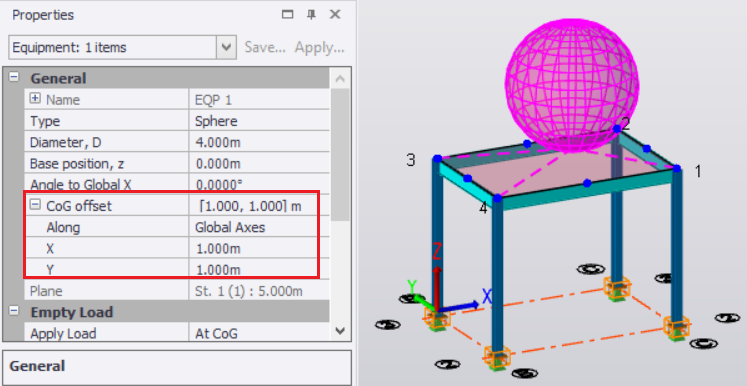Collapse the Empty Load section

point(14,311)
